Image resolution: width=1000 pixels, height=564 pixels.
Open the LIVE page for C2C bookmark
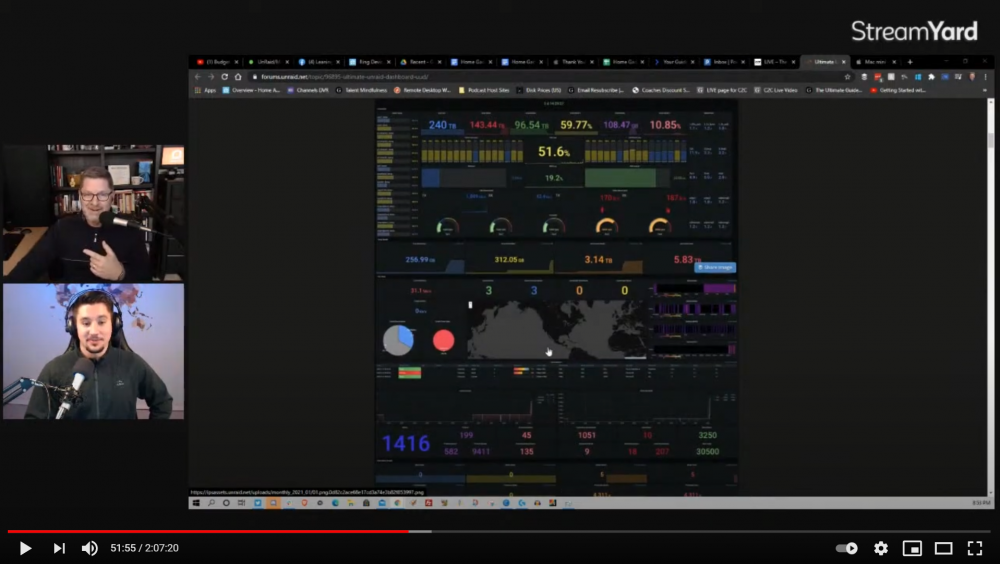(723, 90)
